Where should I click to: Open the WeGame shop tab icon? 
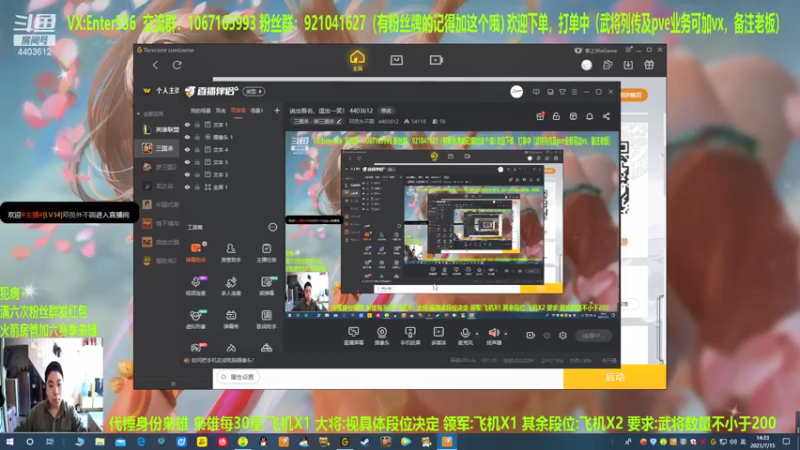396,60
